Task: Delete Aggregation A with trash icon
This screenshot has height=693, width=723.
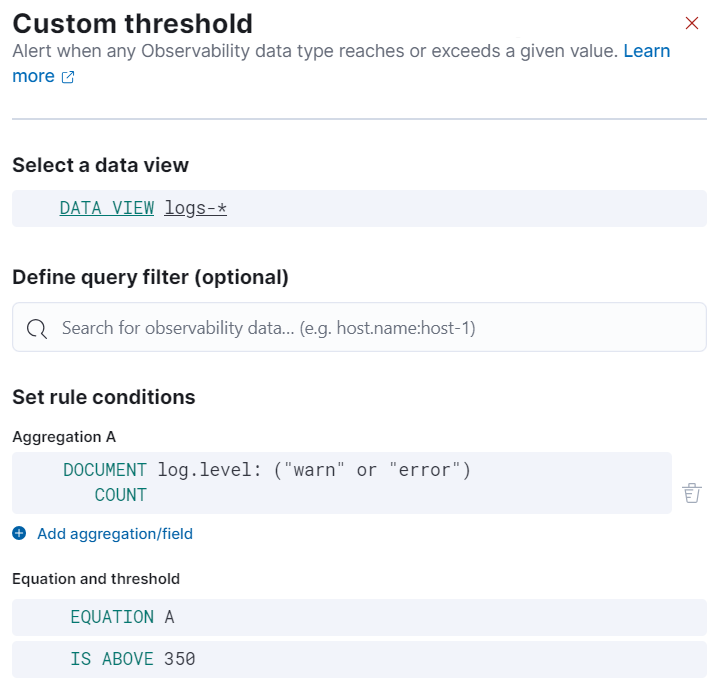Action: 692,492
